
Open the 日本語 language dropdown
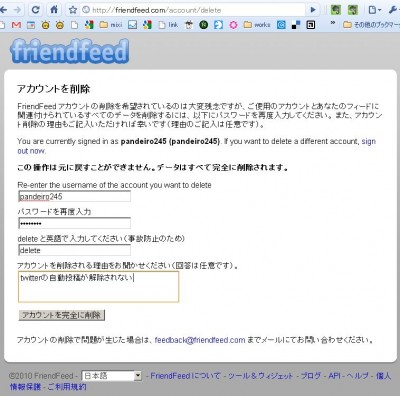tap(112, 376)
